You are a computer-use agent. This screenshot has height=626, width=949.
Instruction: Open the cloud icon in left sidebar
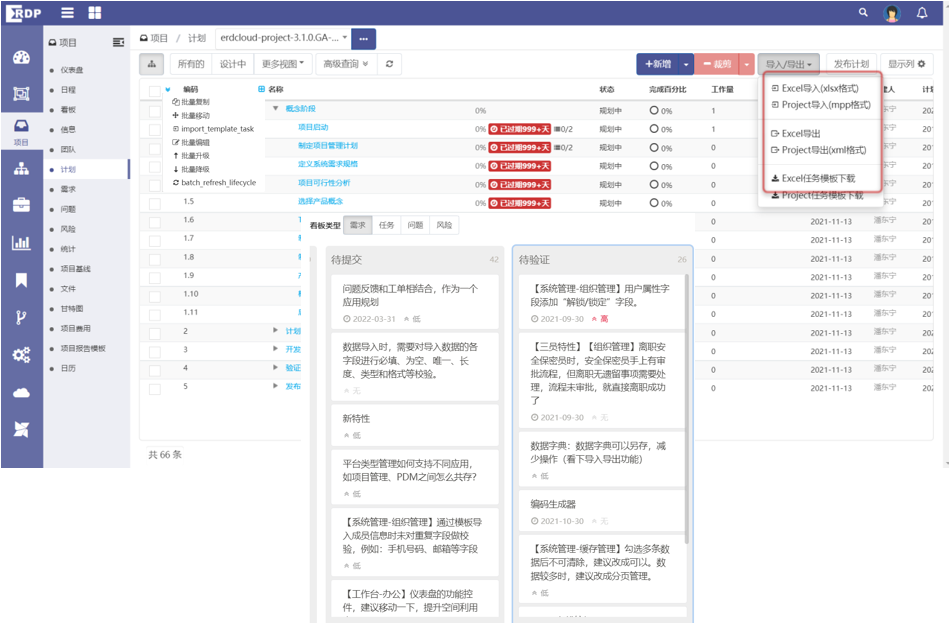pos(21,393)
